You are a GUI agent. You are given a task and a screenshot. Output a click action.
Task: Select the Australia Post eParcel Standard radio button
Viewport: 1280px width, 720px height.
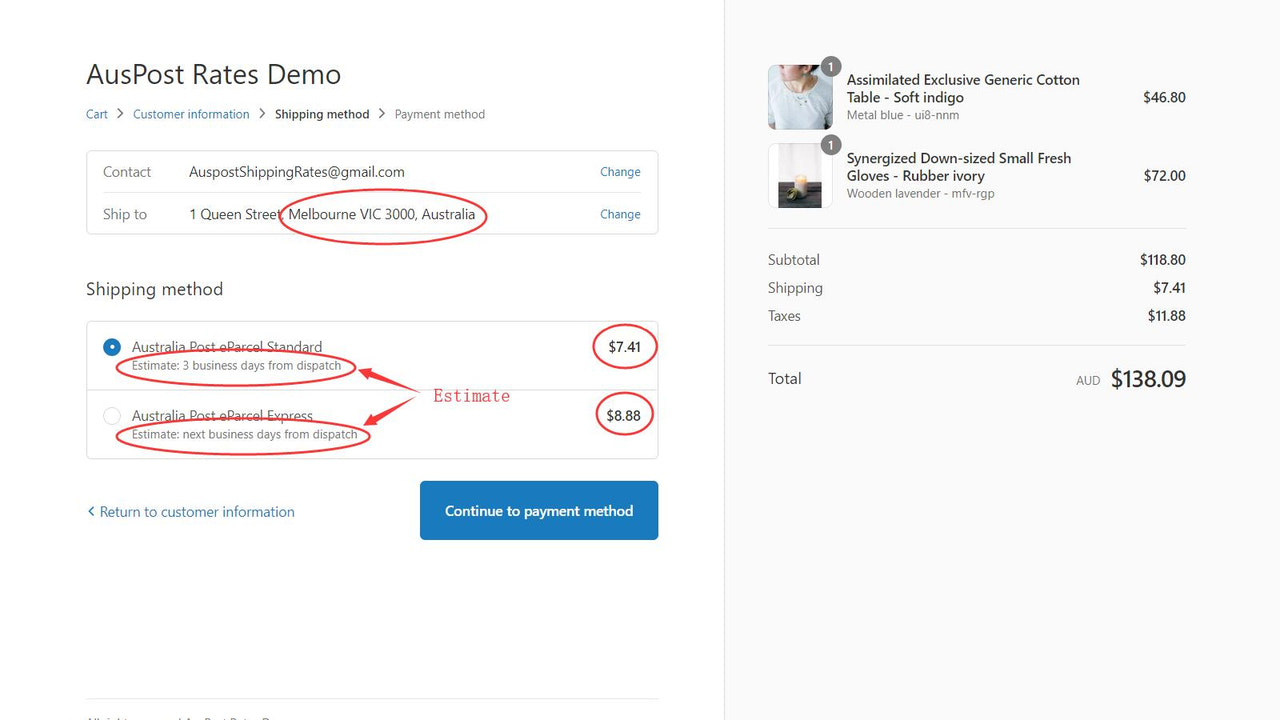(112, 346)
